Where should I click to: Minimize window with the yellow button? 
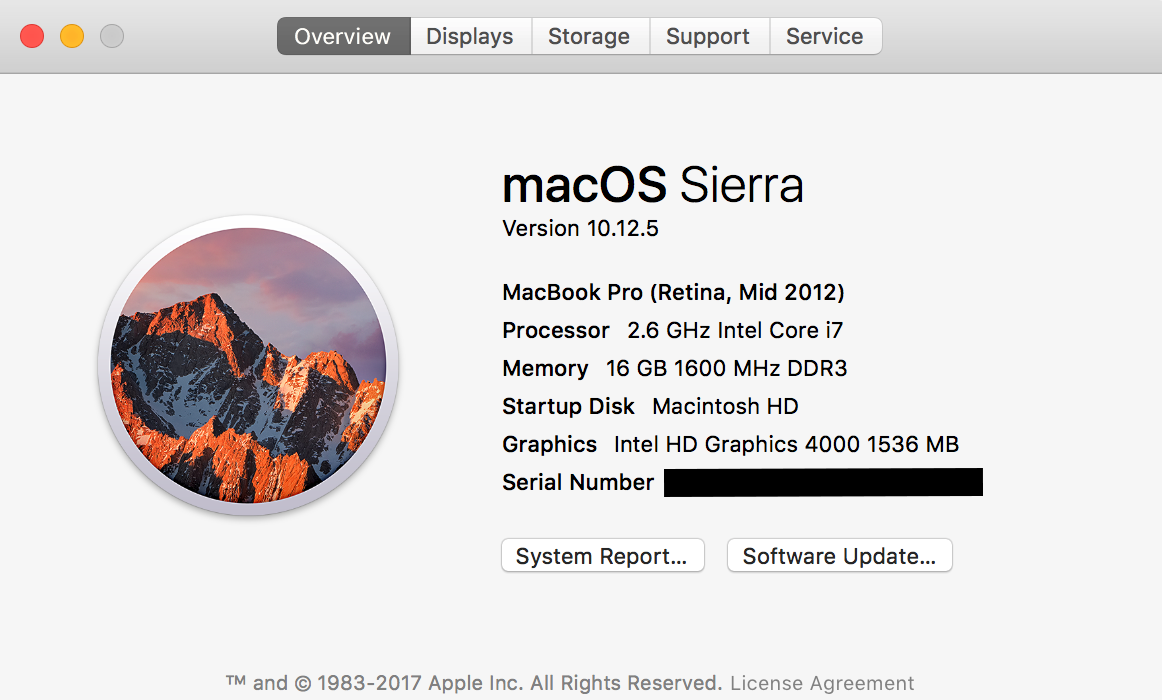(x=72, y=37)
